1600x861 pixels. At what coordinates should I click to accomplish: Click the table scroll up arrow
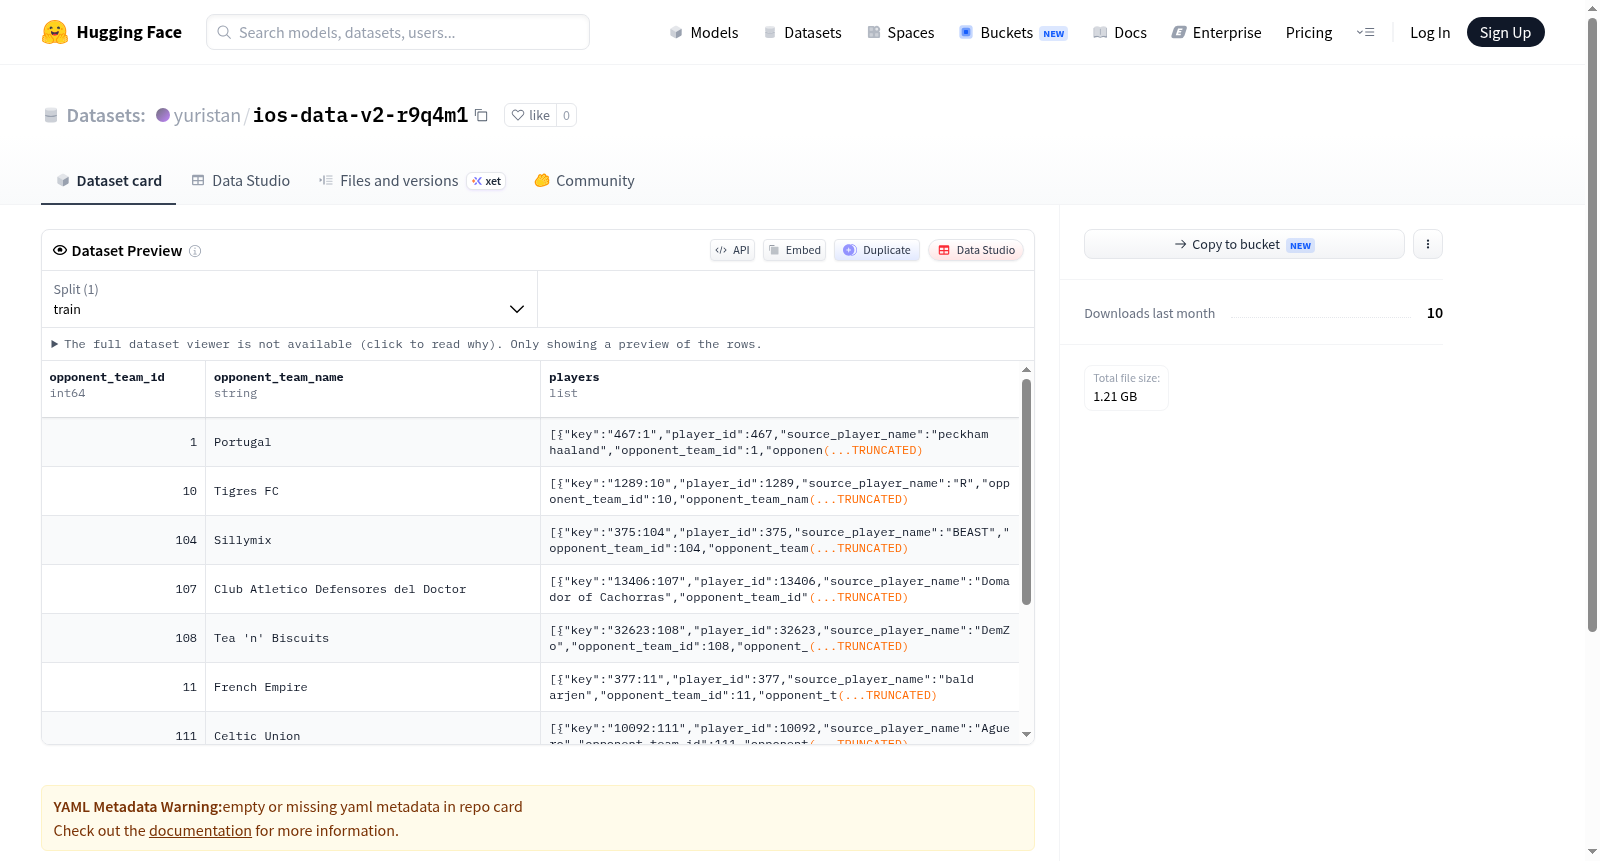[1026, 370]
